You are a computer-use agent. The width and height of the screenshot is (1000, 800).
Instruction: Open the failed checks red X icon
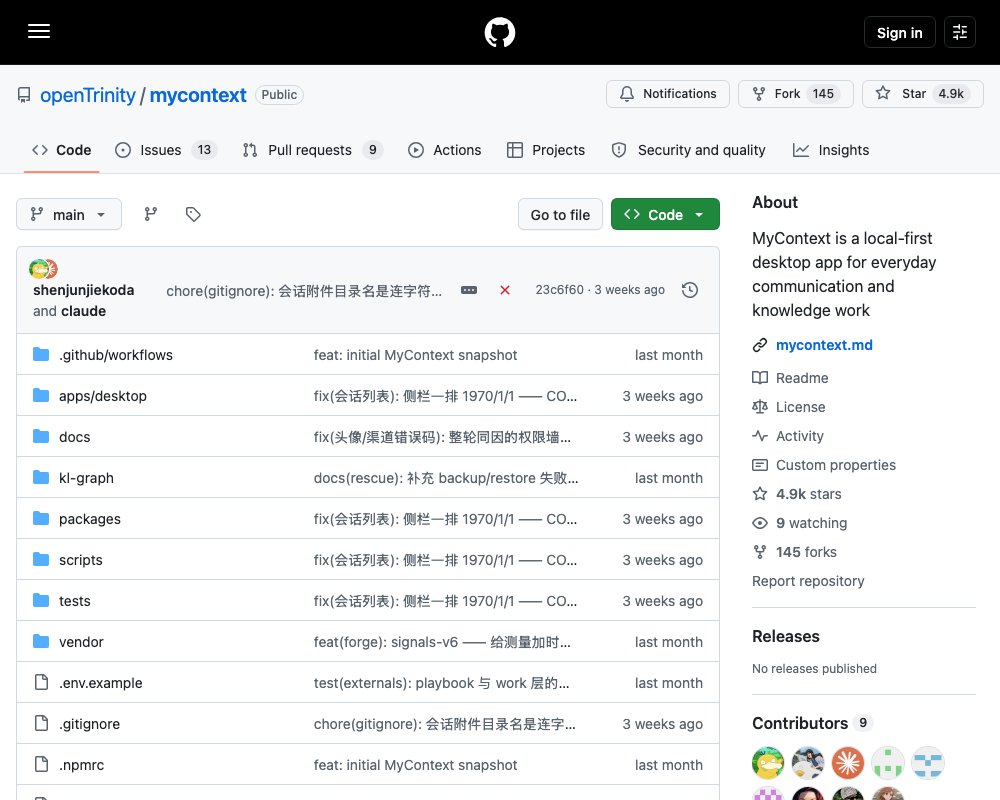pyautogui.click(x=505, y=290)
